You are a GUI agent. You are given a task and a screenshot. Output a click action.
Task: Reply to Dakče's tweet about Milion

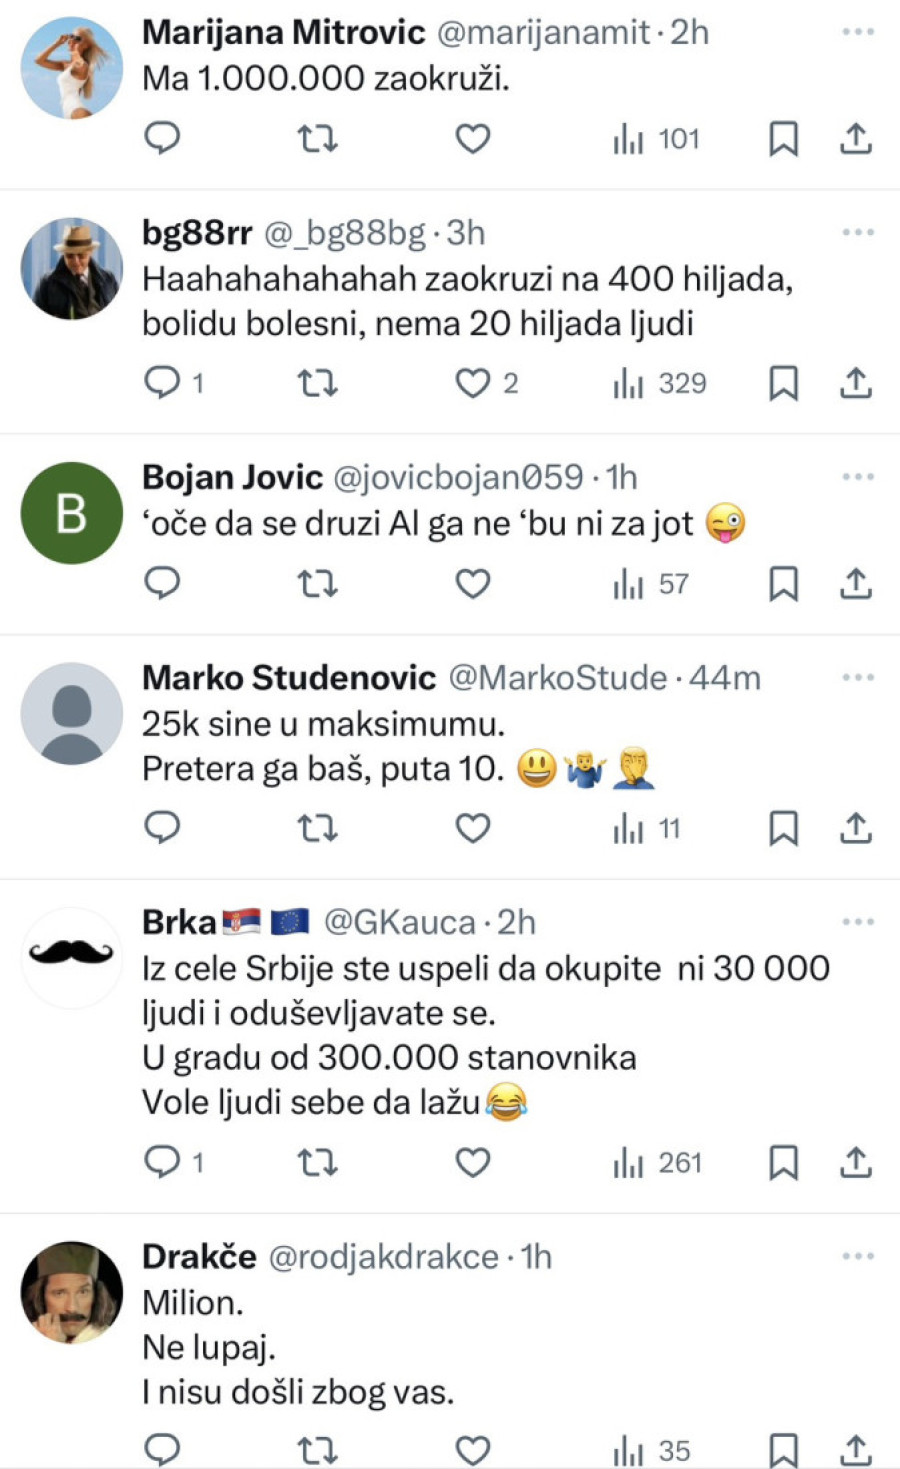click(162, 1448)
